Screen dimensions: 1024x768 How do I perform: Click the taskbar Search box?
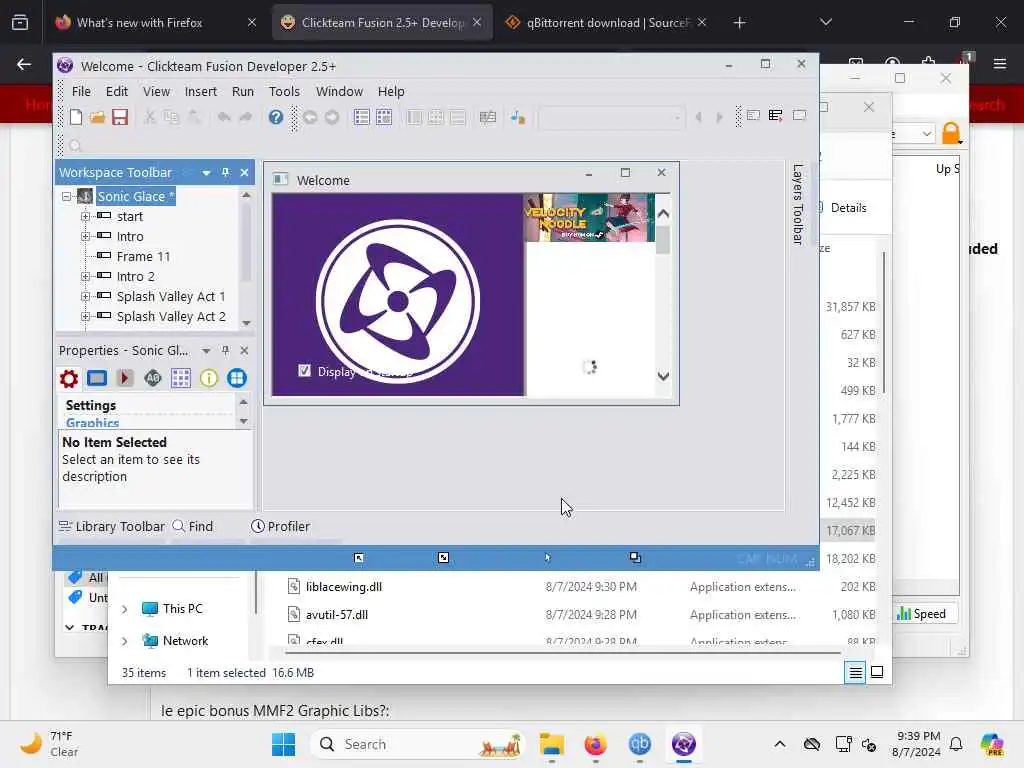pyautogui.click(x=418, y=744)
